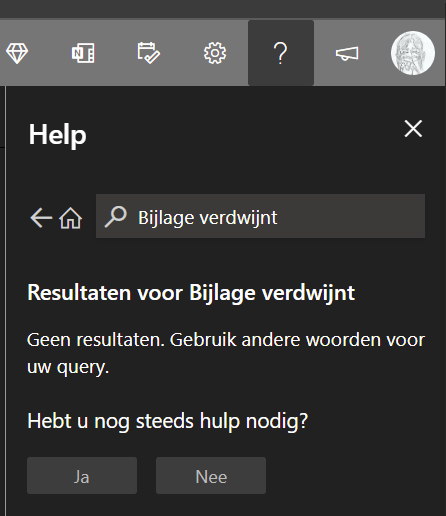Toggle the Help question mark button
This screenshot has width=446, height=516.
[281, 53]
